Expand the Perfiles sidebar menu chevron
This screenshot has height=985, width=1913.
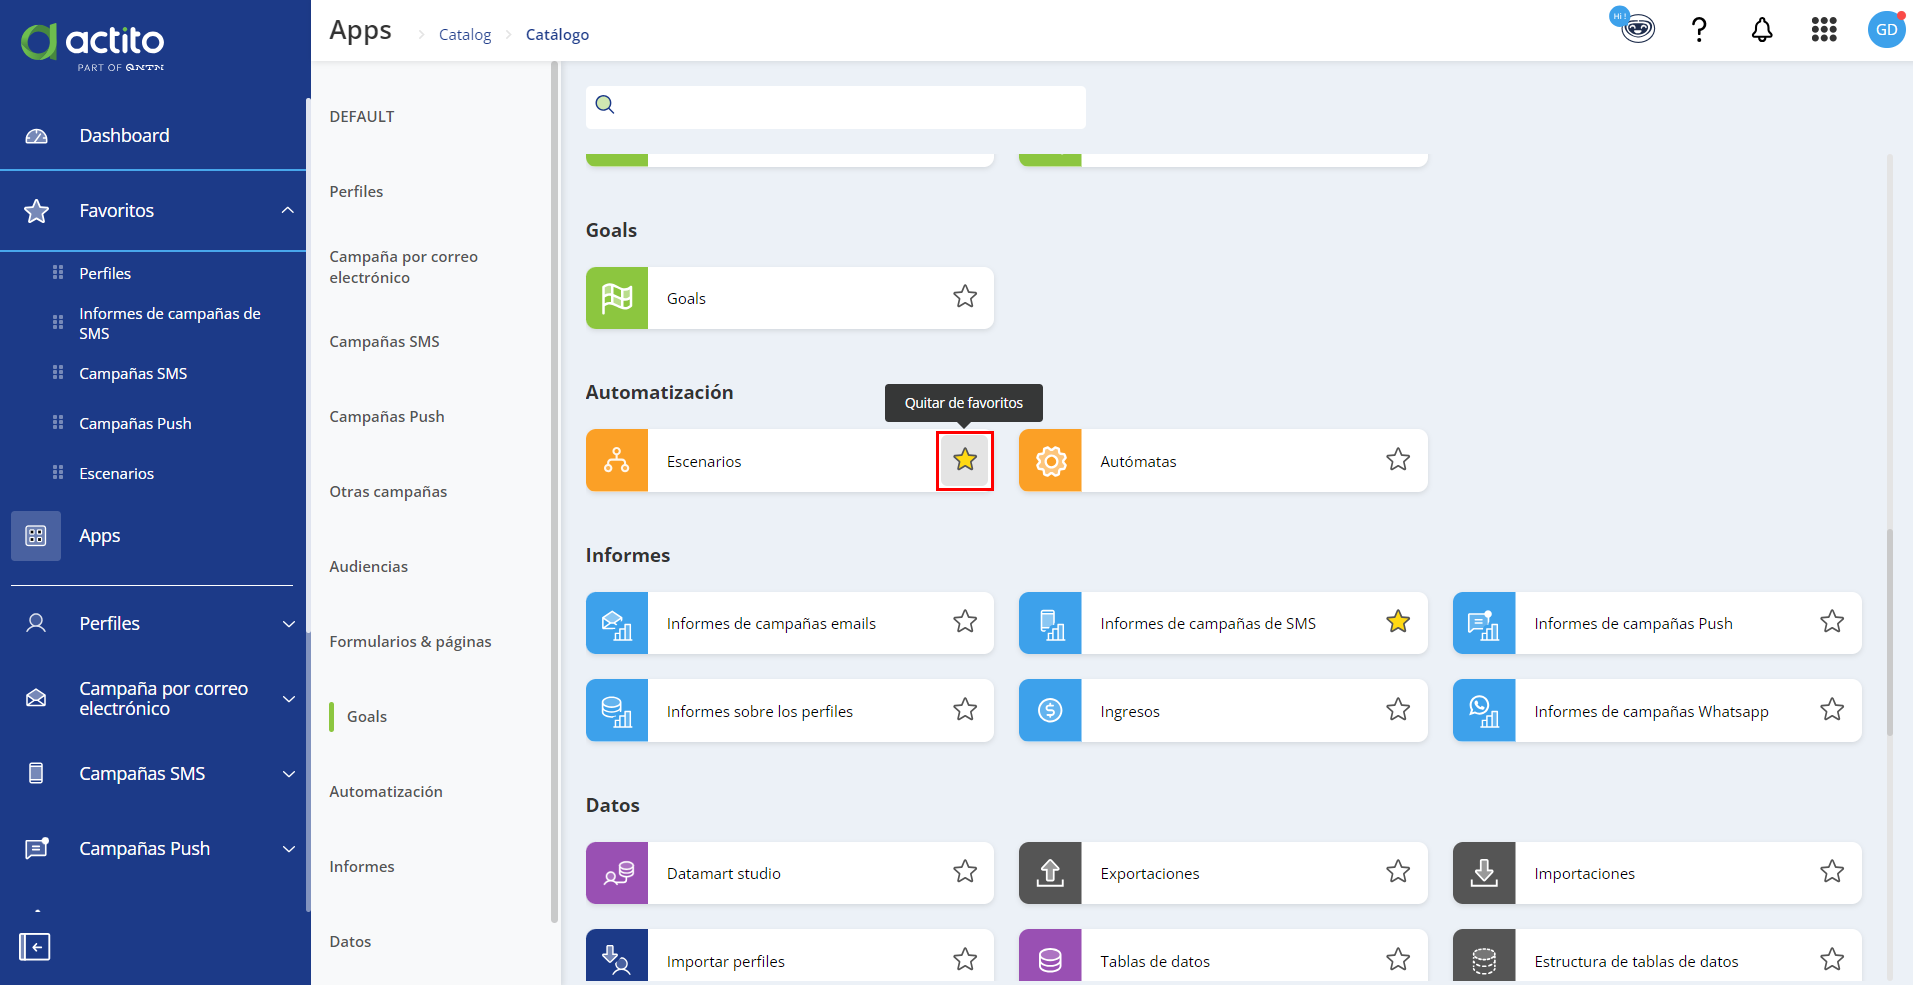pos(288,624)
